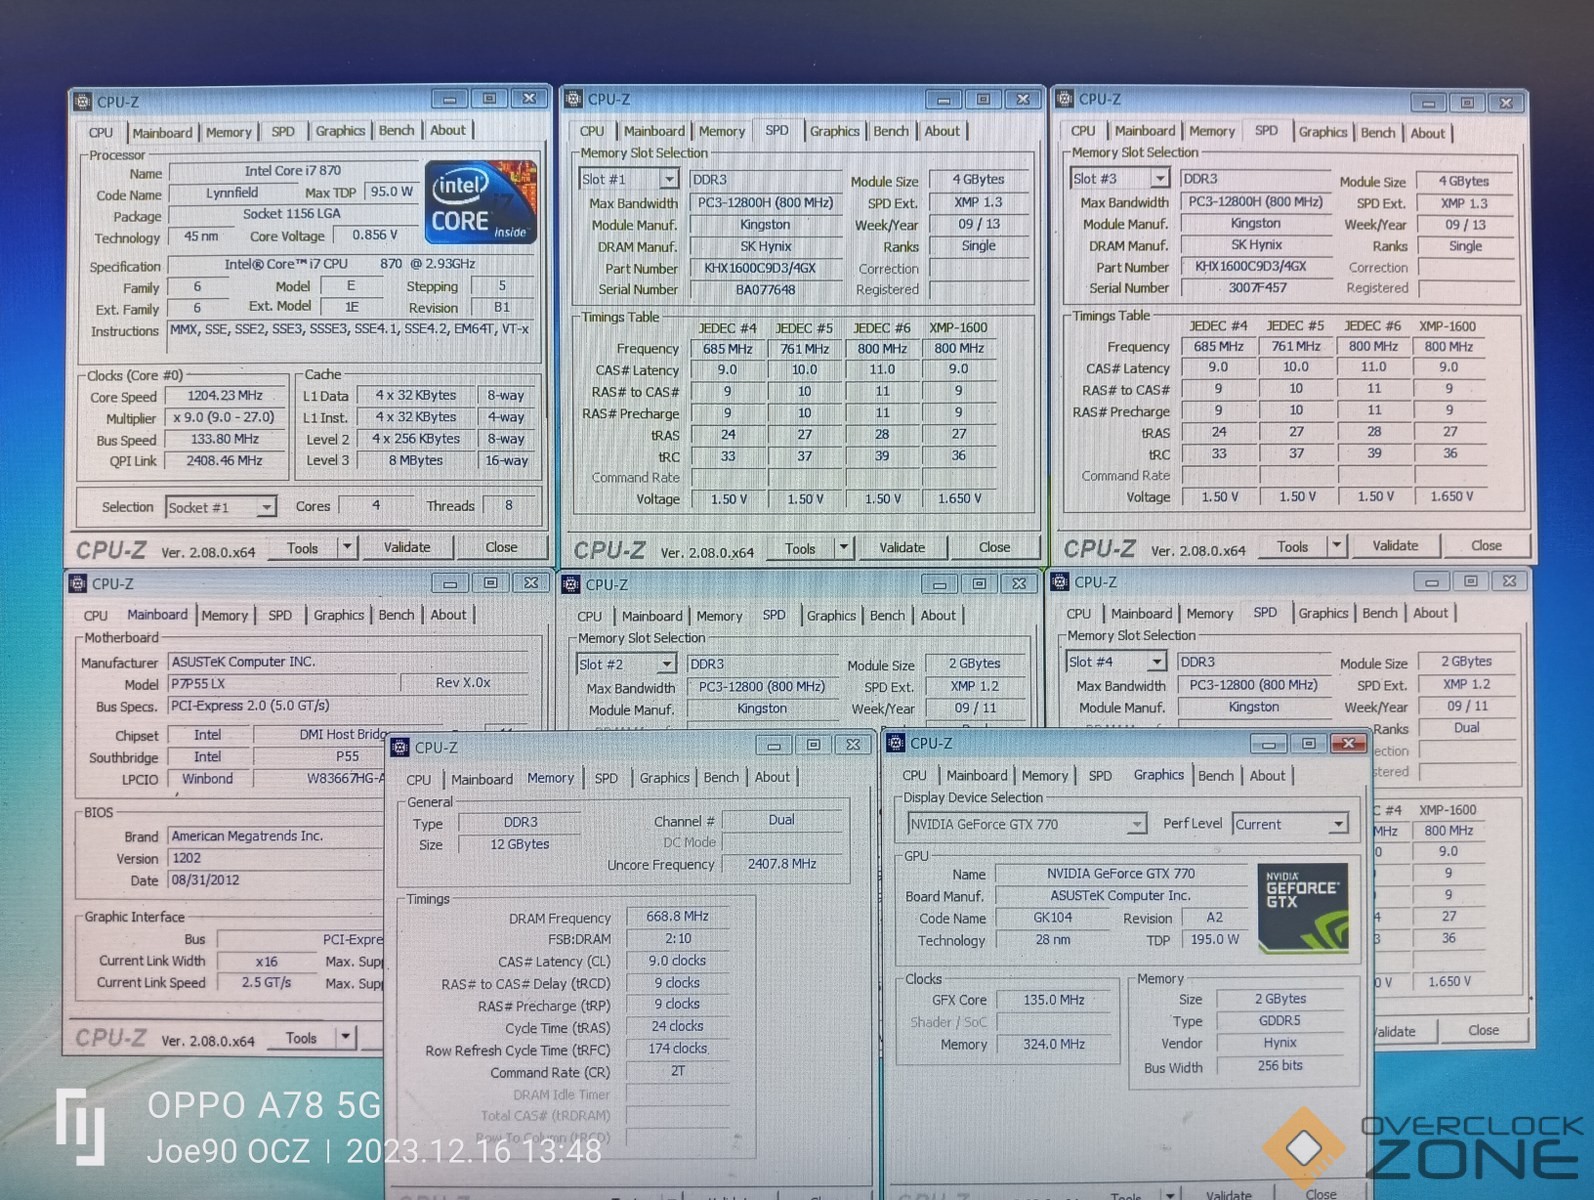
Task: Minimize the DDR3 Memory timings window
Action: [x=773, y=745]
